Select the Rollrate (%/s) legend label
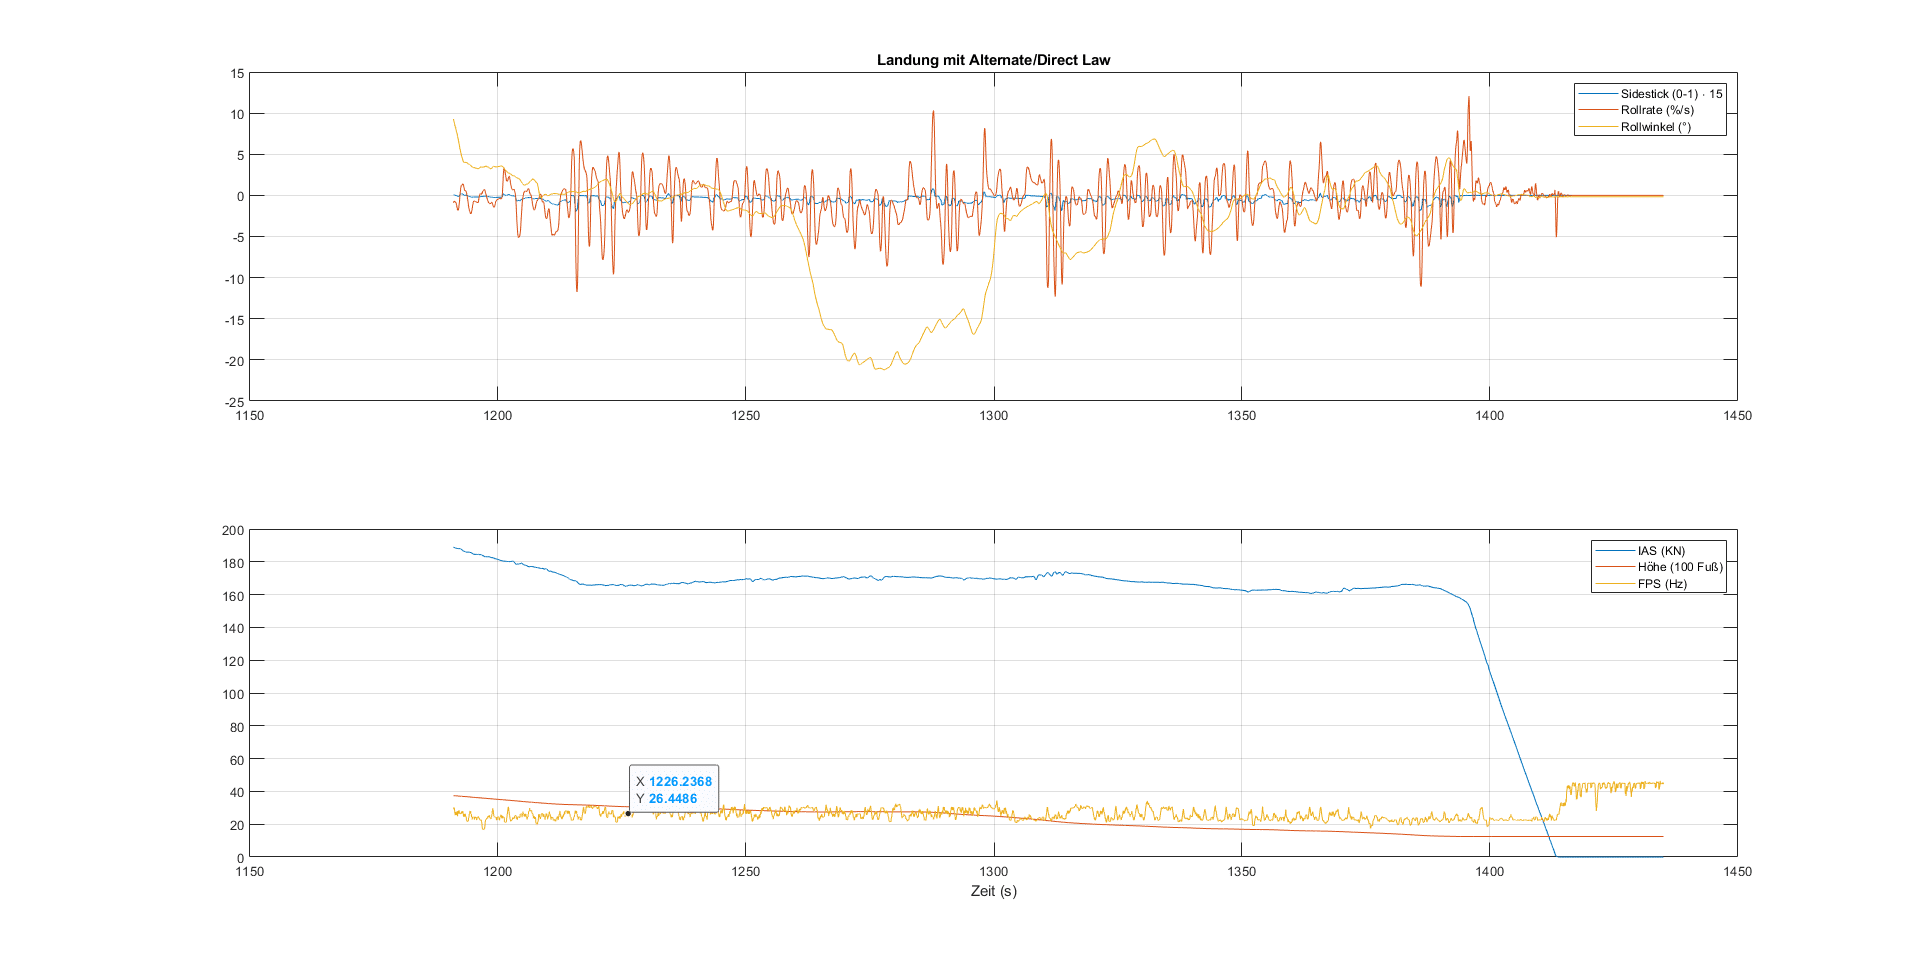This screenshot has width=1920, height=963. click(x=1657, y=110)
